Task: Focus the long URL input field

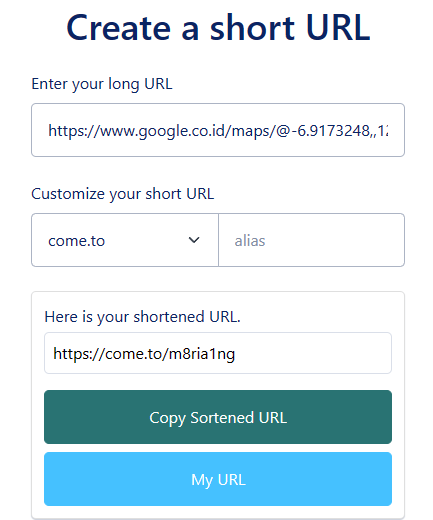Action: point(218,130)
